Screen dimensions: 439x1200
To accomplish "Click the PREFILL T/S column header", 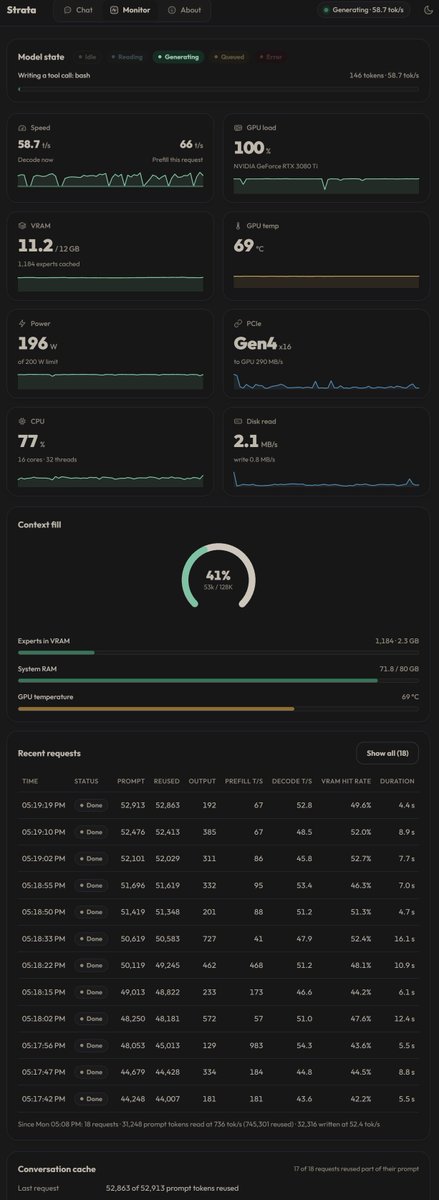I will tap(245, 781).
